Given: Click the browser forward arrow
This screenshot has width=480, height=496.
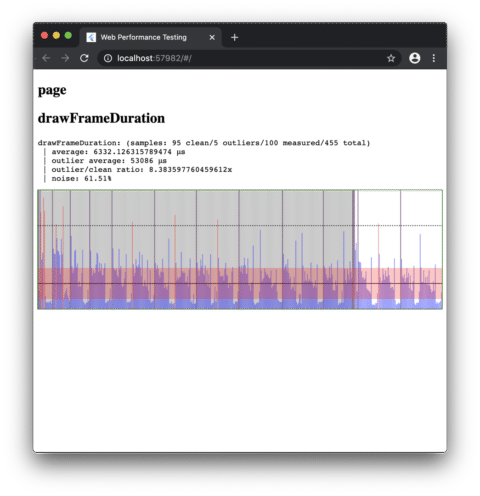Looking at the screenshot, I should [x=65, y=58].
